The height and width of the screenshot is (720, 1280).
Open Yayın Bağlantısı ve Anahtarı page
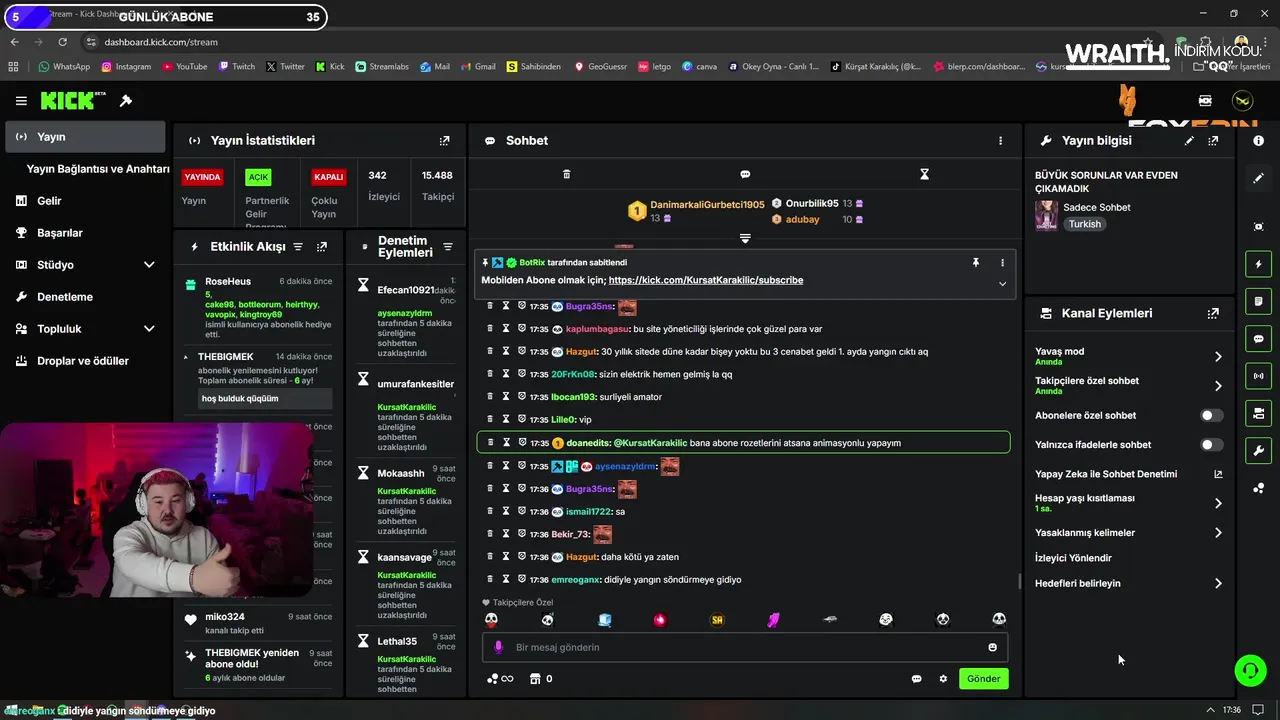(x=97, y=169)
